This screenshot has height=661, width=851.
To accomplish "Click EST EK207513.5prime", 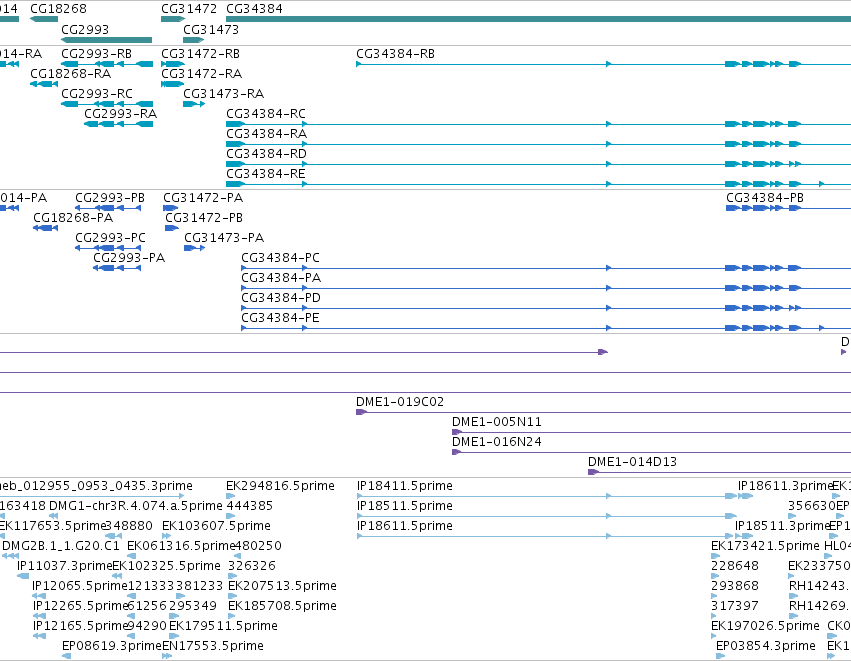I will click(282, 587).
